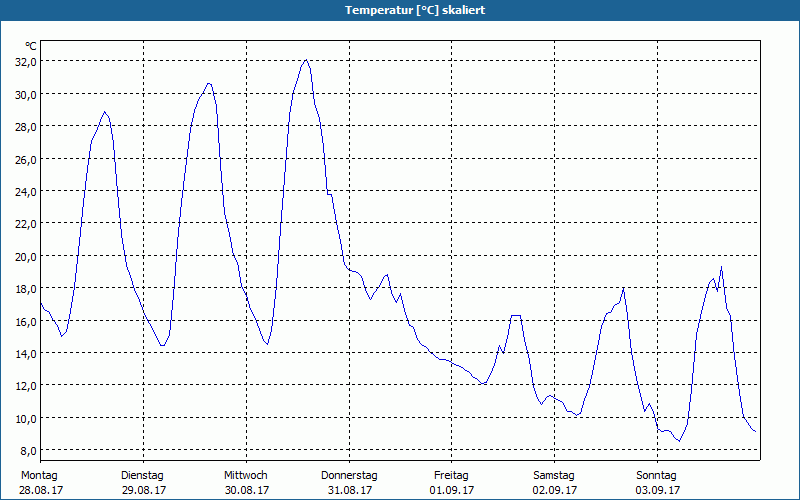The height and width of the screenshot is (500, 800).
Task: Click the Donnerstag day label
Action: point(349,476)
